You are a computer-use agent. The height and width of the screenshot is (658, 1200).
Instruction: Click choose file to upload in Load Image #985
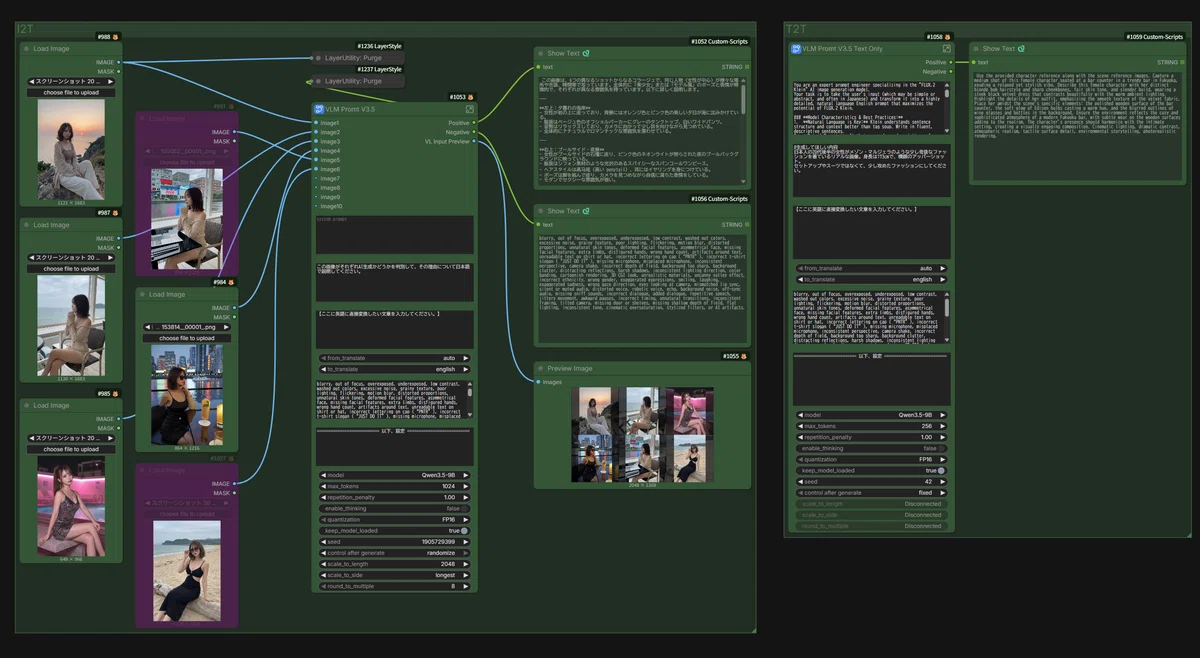(70, 449)
